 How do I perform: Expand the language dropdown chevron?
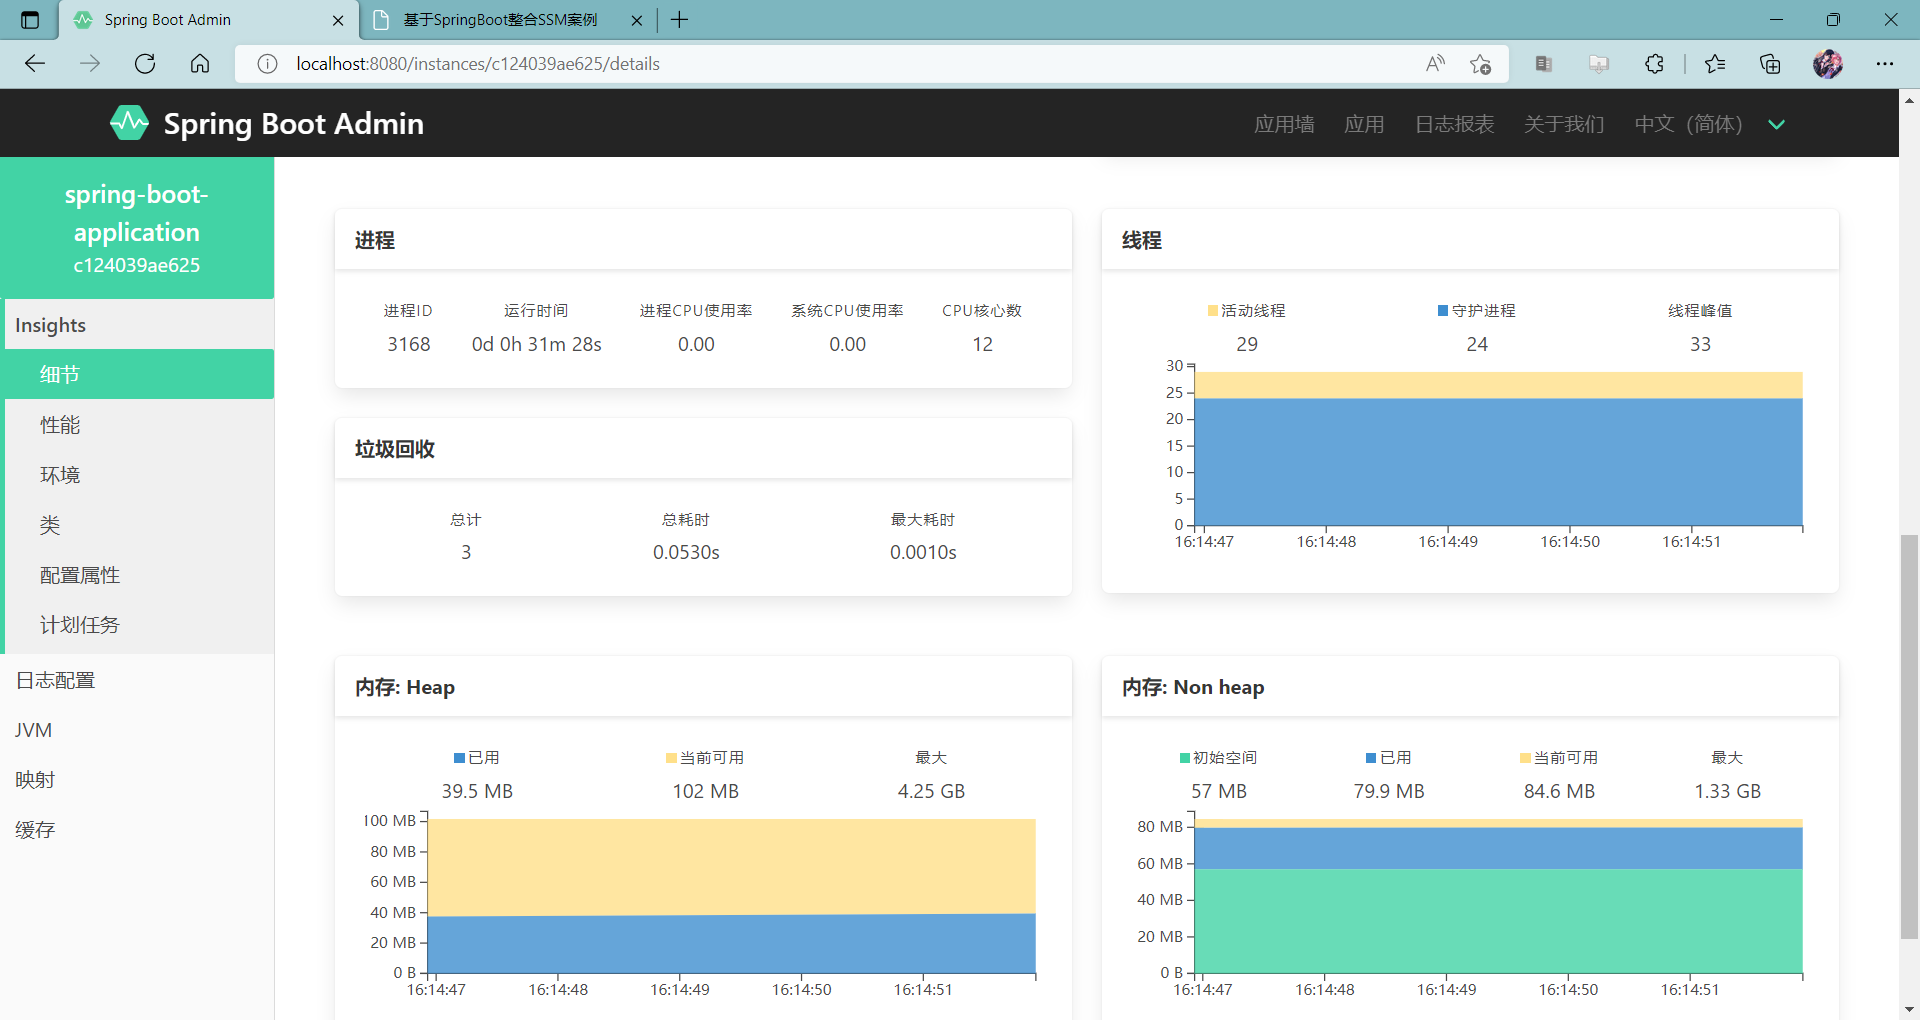pyautogui.click(x=1777, y=124)
